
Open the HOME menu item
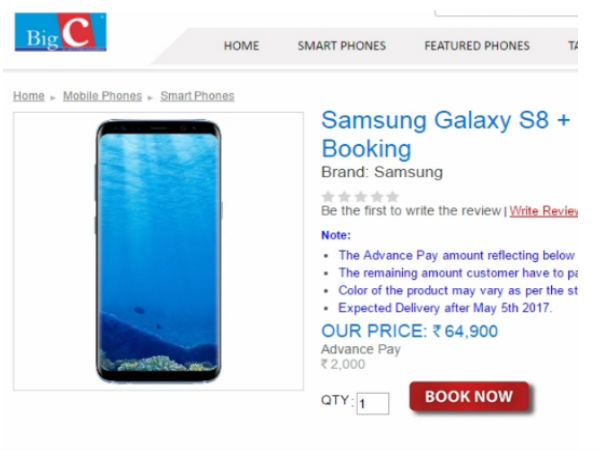(241, 46)
